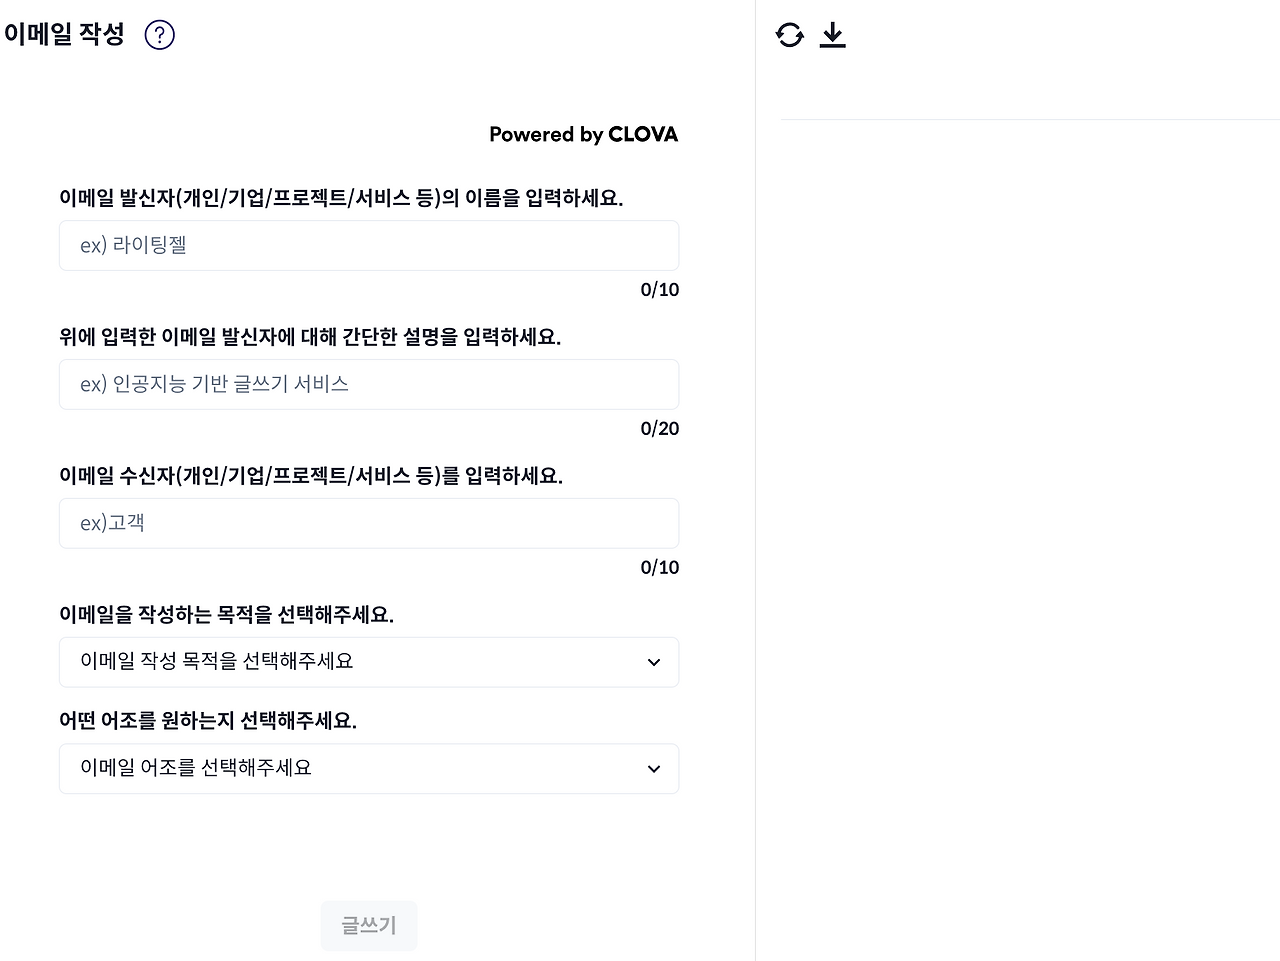Click the Powered by CLOVA label
This screenshot has width=1280, height=961.
[x=583, y=134]
